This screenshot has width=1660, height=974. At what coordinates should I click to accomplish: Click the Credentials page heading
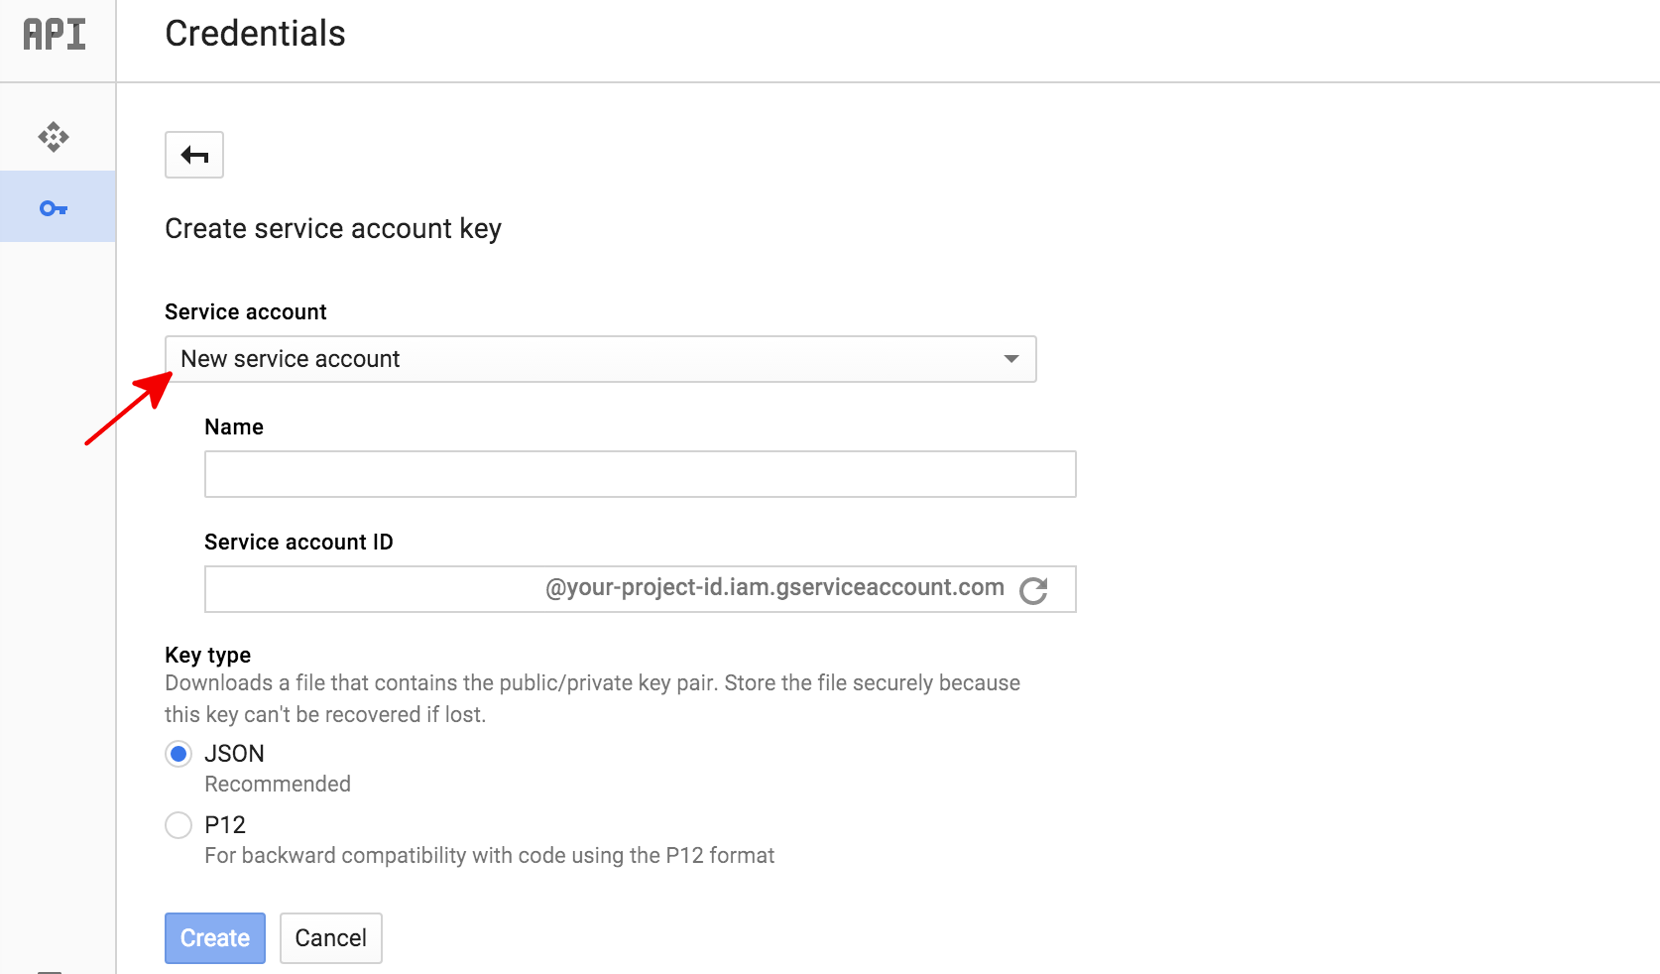click(x=255, y=33)
